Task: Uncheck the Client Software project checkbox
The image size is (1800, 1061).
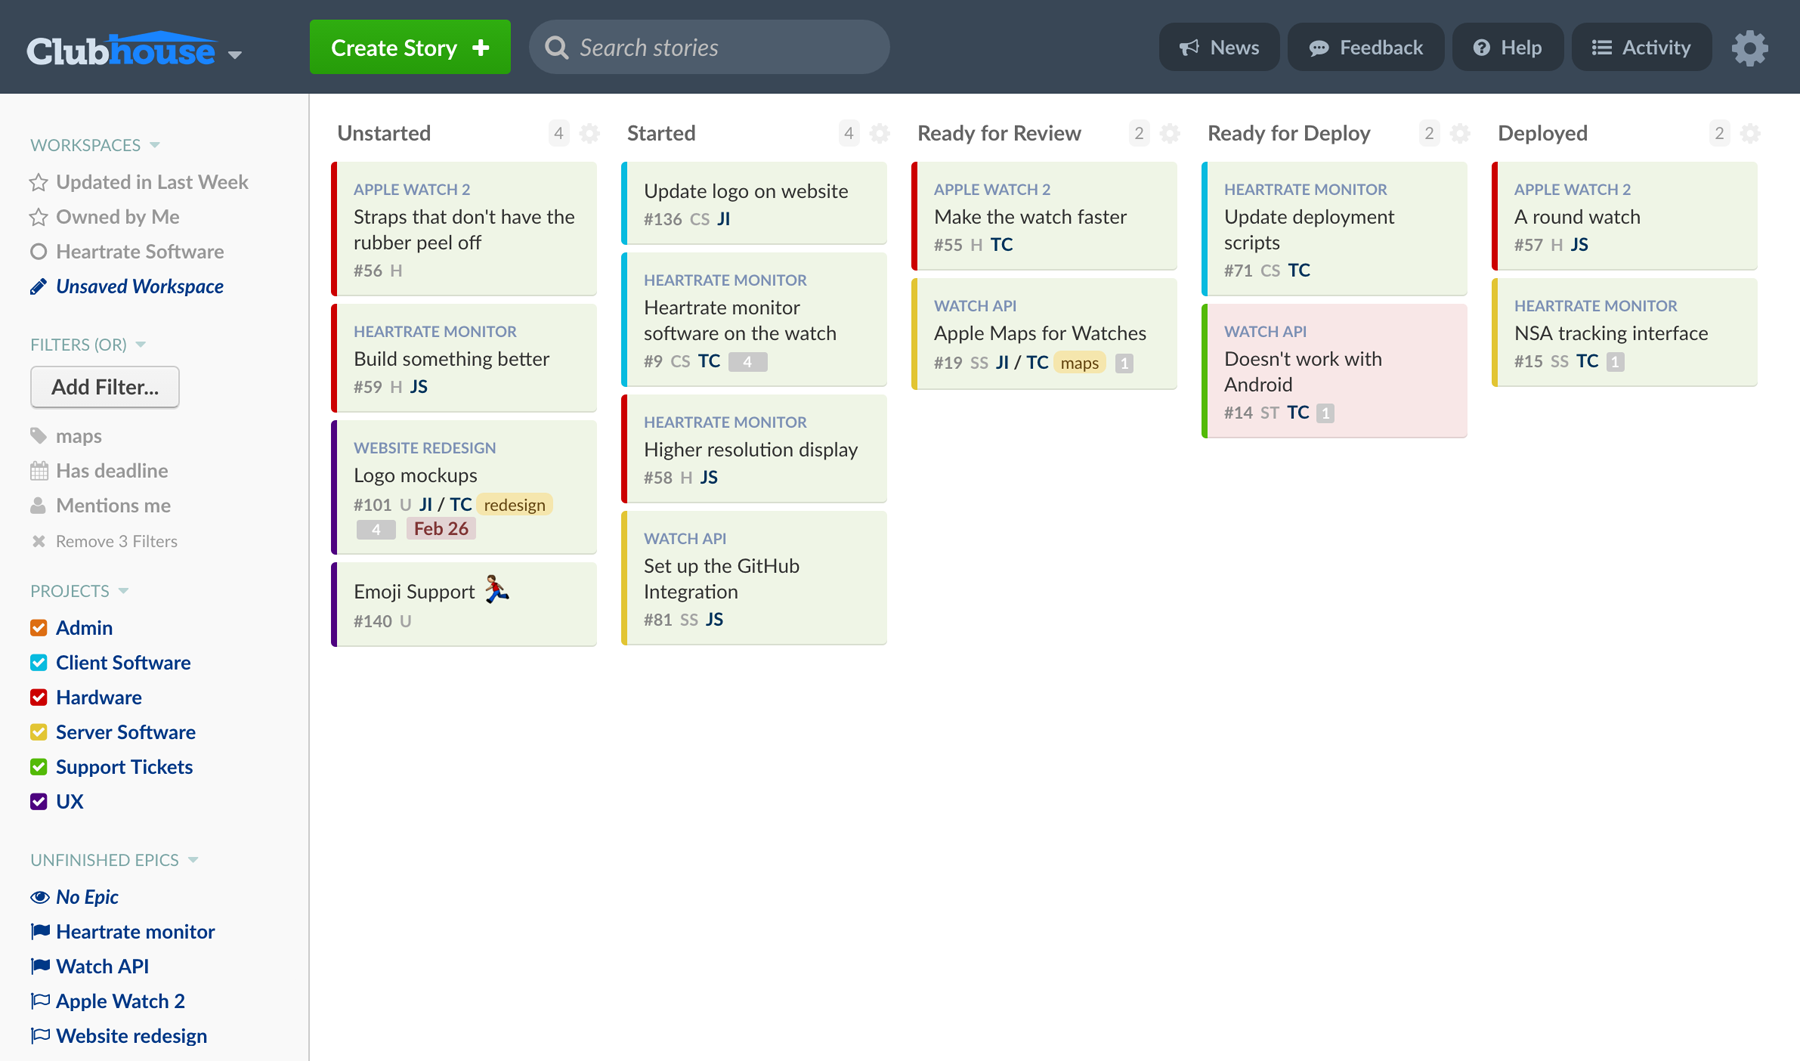Action: [39, 663]
